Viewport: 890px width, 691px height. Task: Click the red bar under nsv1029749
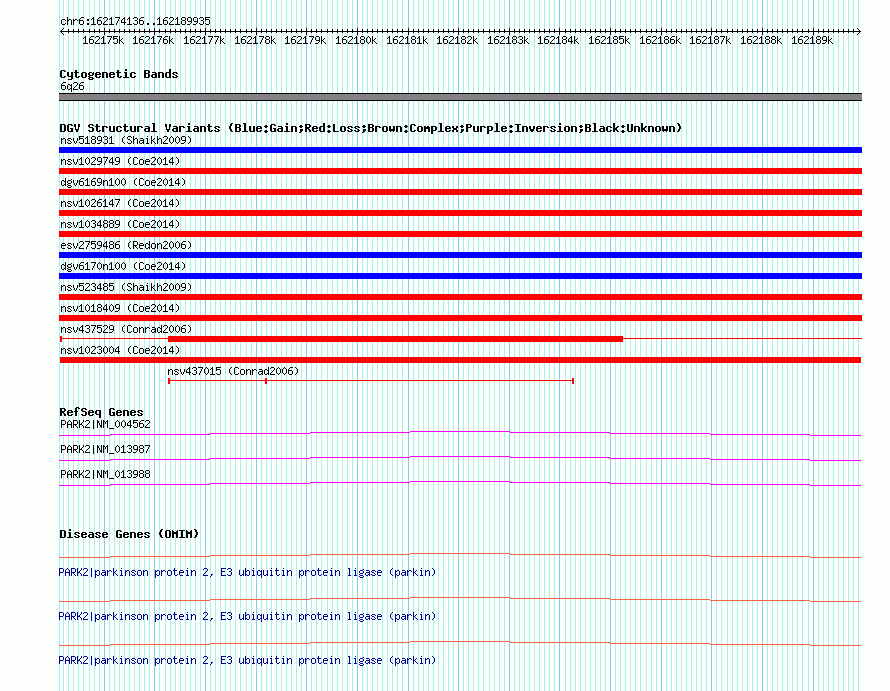point(460,171)
